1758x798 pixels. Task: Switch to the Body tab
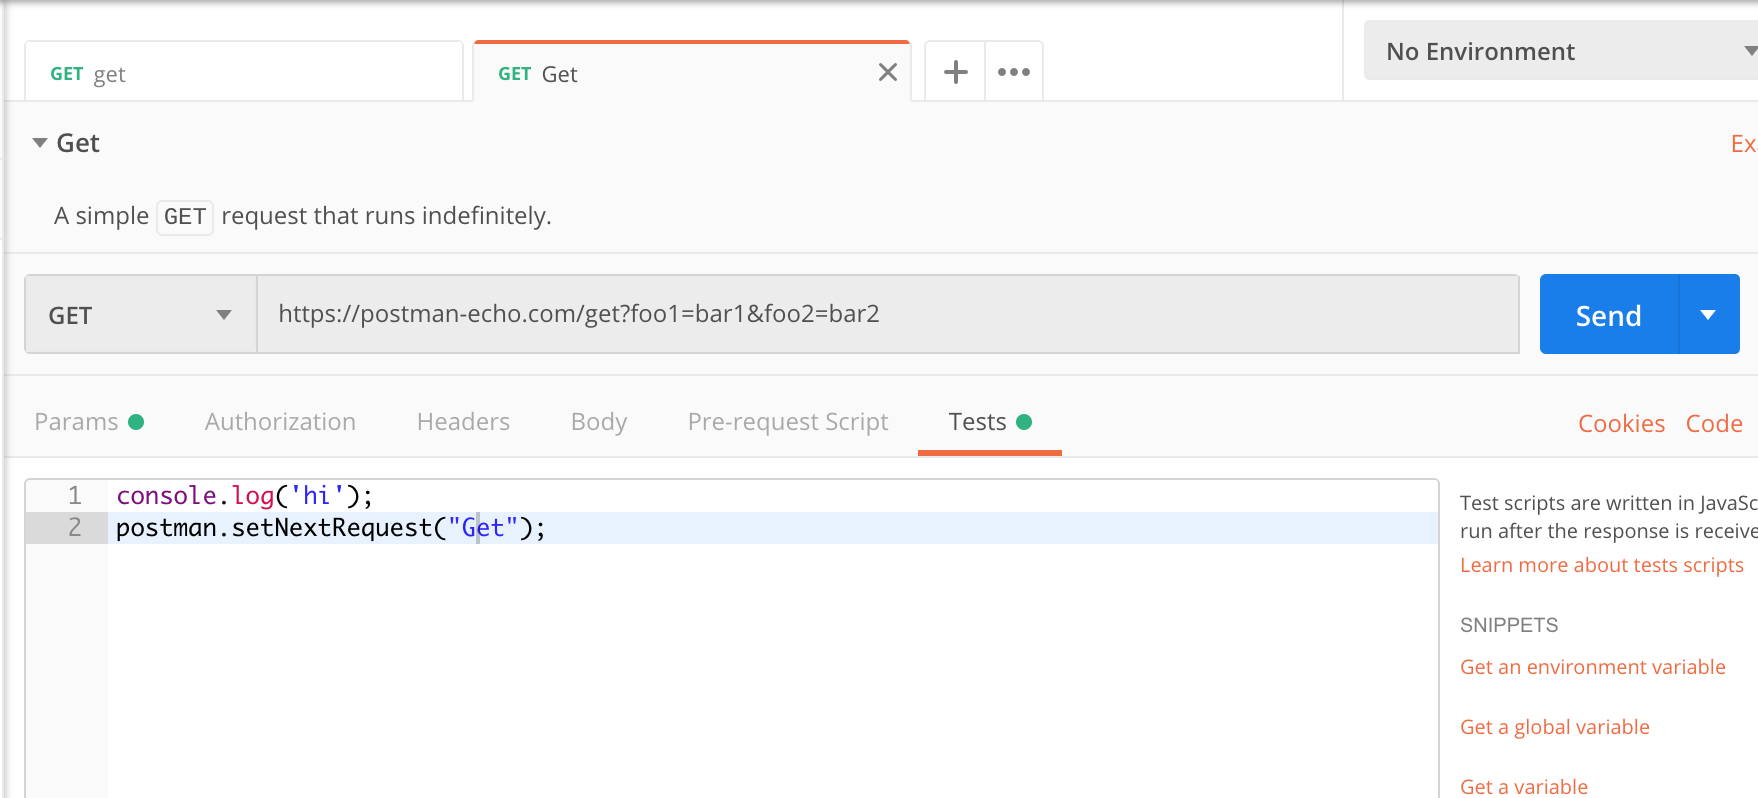coord(599,422)
